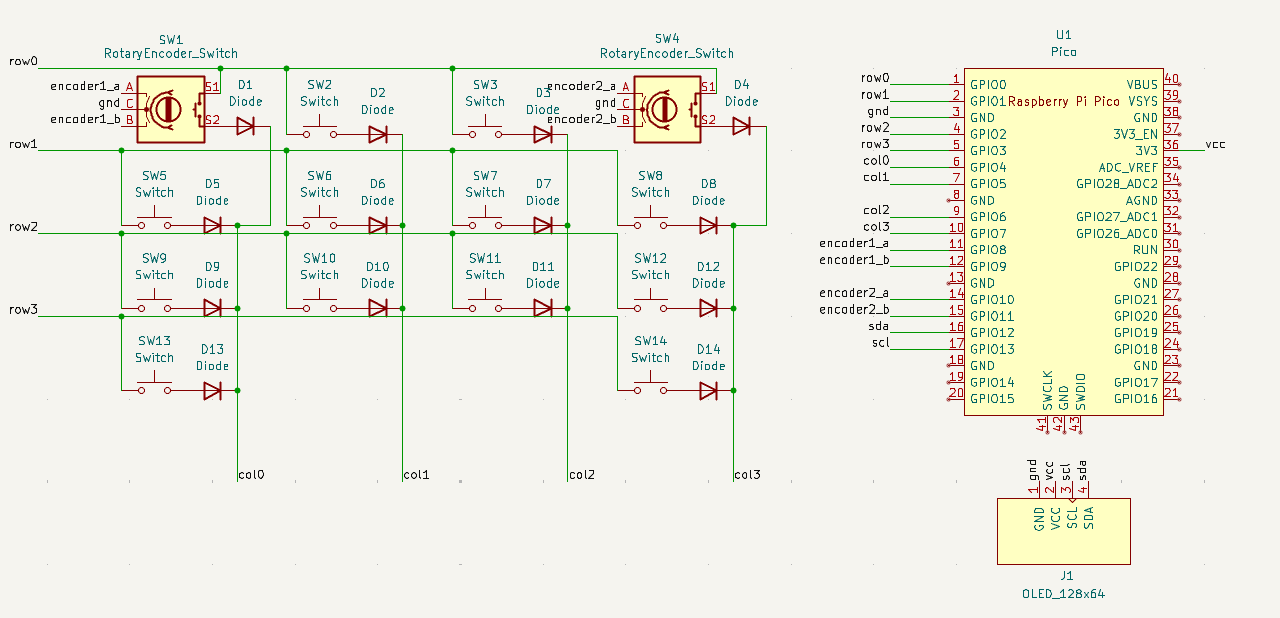
Task: Click the 'VSYS' pin name on Pico
Action: pyautogui.click(x=1143, y=101)
